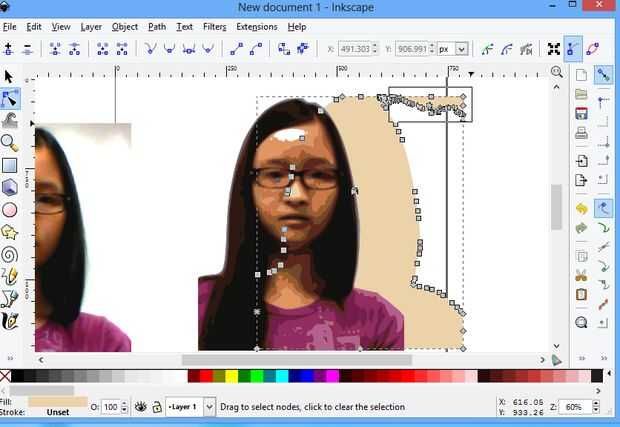
Task: Select the Ellipse circle tool
Action: [x=9, y=210]
